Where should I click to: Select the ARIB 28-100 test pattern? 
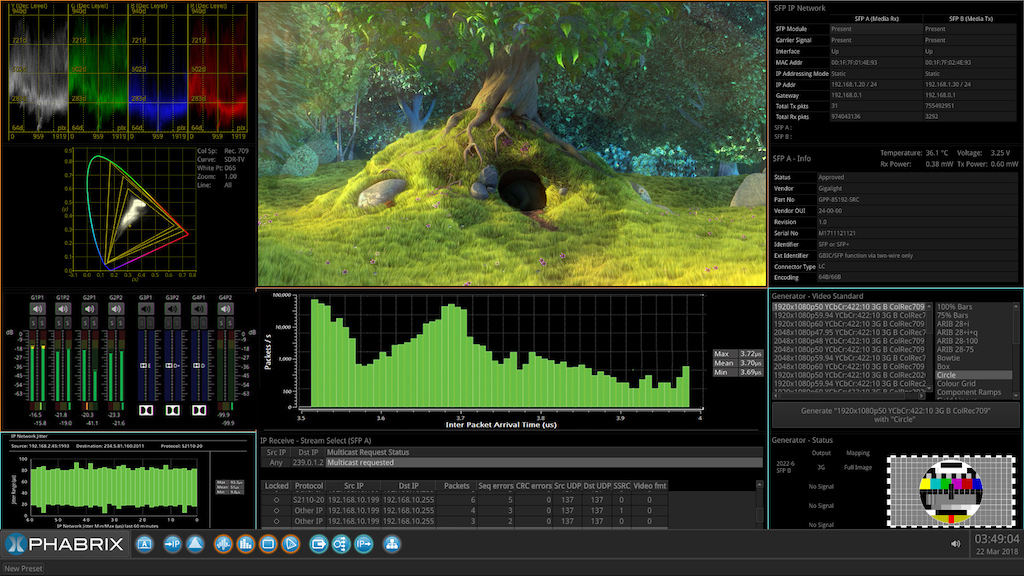[x=957, y=341]
